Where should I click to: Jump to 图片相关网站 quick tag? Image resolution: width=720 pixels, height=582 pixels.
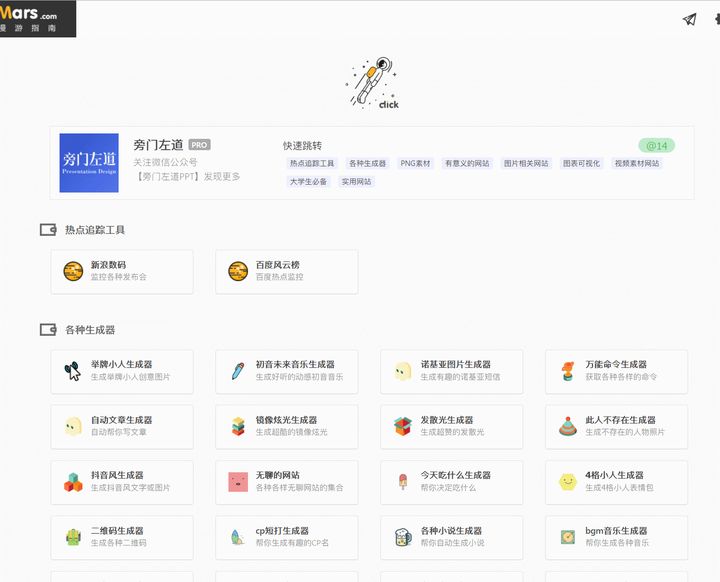coord(526,163)
